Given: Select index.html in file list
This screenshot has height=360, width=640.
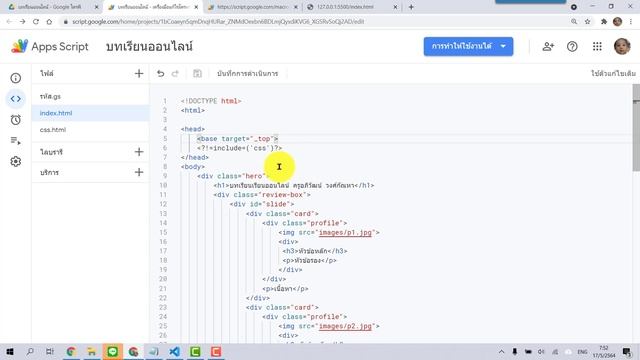Looking at the screenshot, I should click(x=90, y=113).
